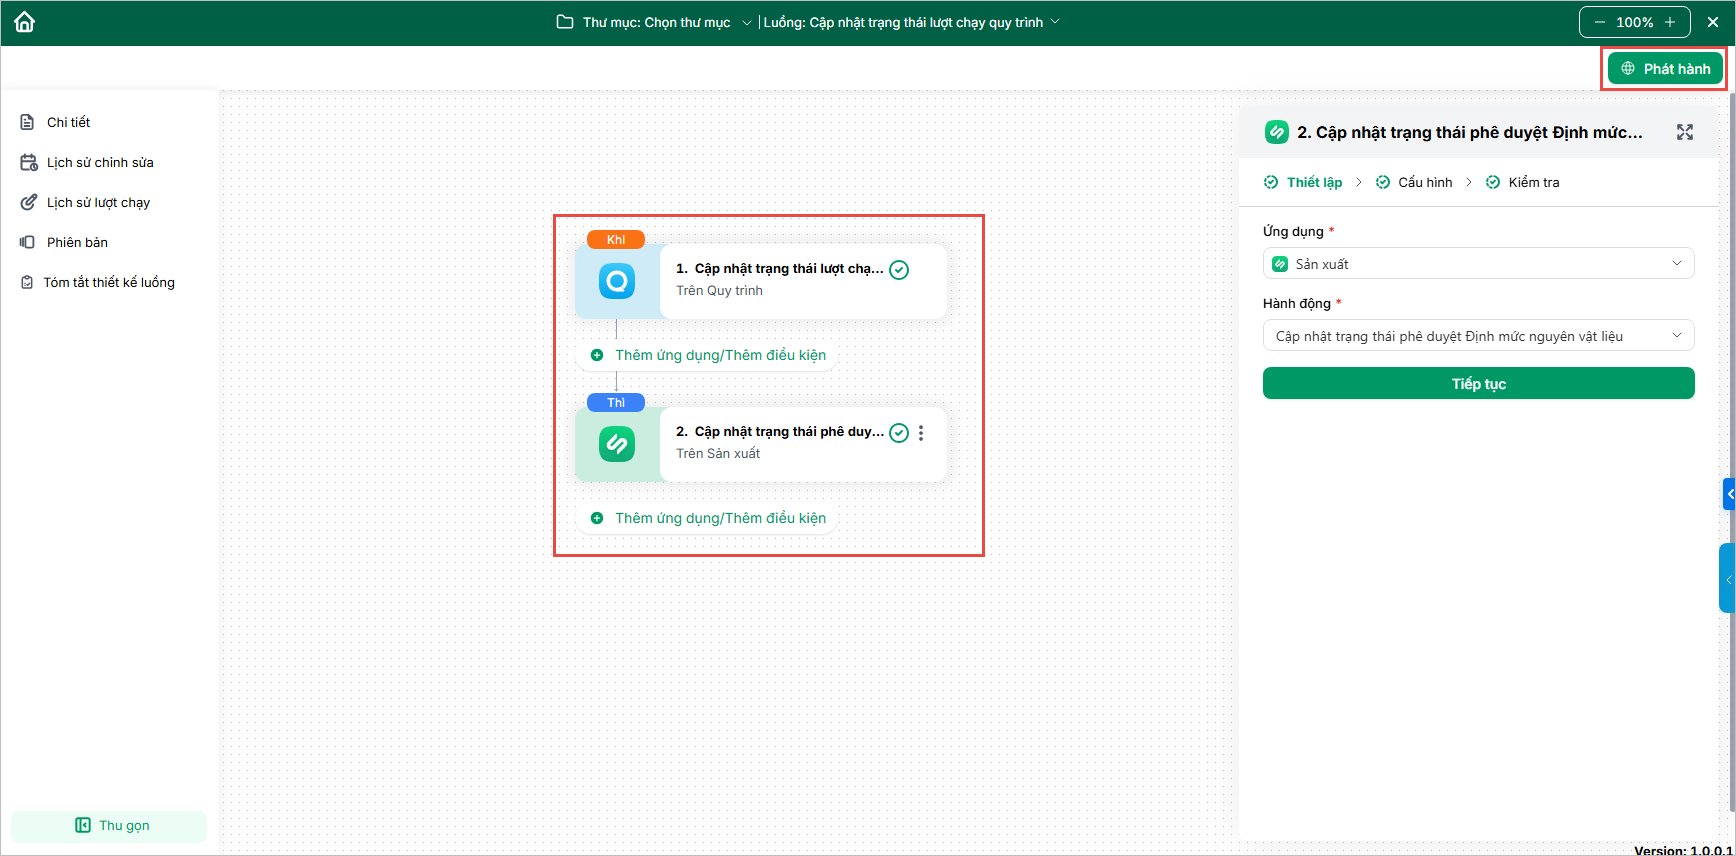Click the Phiên bản version icon
The image size is (1736, 856).
coord(27,242)
